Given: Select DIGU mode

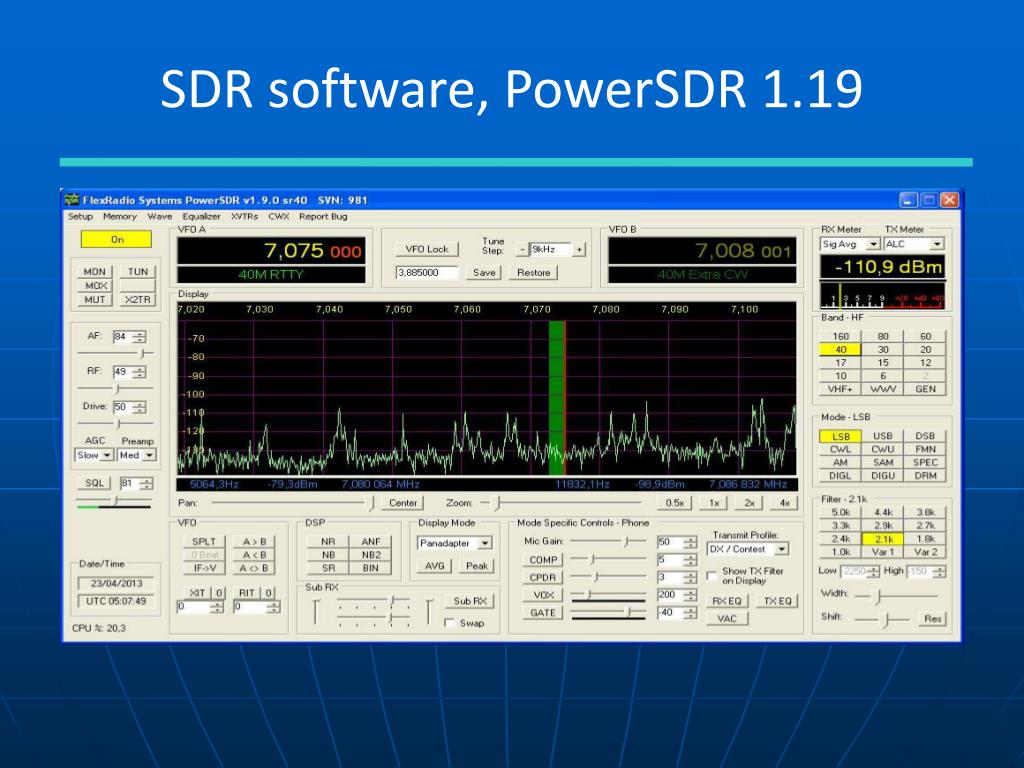Looking at the screenshot, I should [883, 475].
